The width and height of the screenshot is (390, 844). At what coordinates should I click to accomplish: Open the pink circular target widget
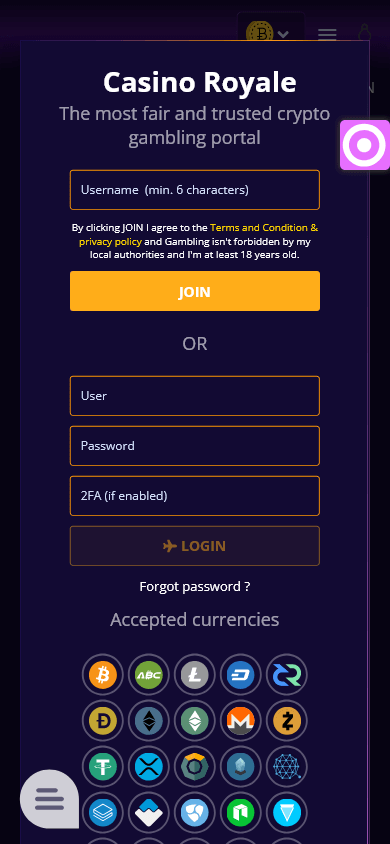(x=365, y=145)
